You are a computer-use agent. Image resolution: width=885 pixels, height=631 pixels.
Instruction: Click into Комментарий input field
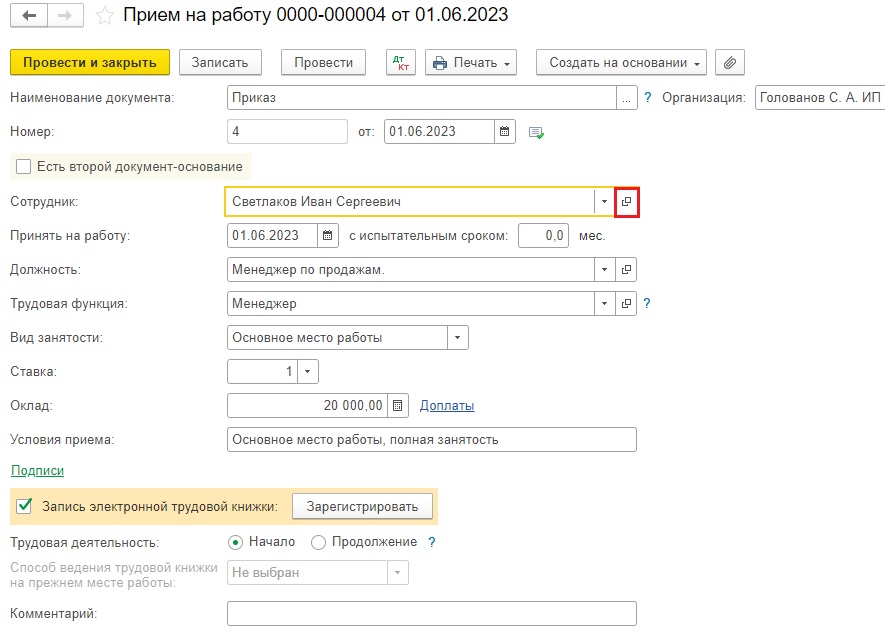(x=431, y=613)
